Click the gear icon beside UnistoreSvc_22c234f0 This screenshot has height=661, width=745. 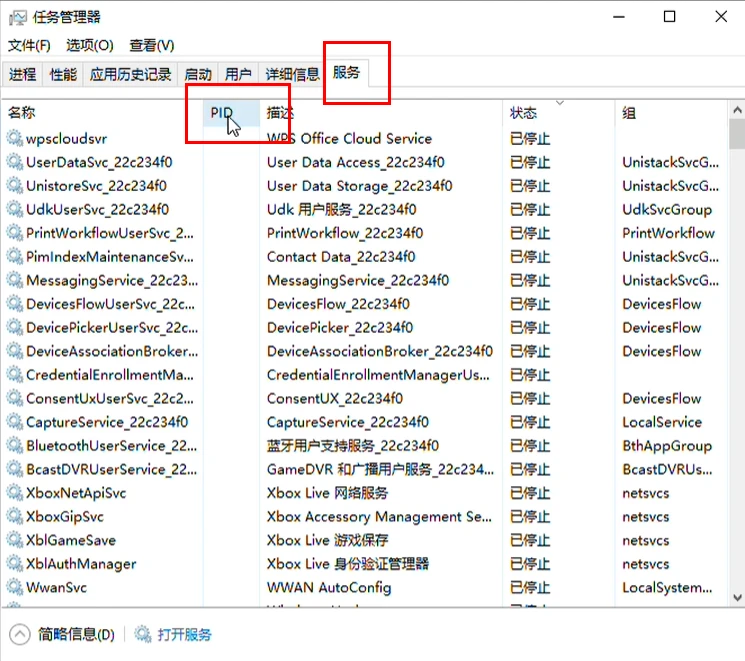coord(14,185)
